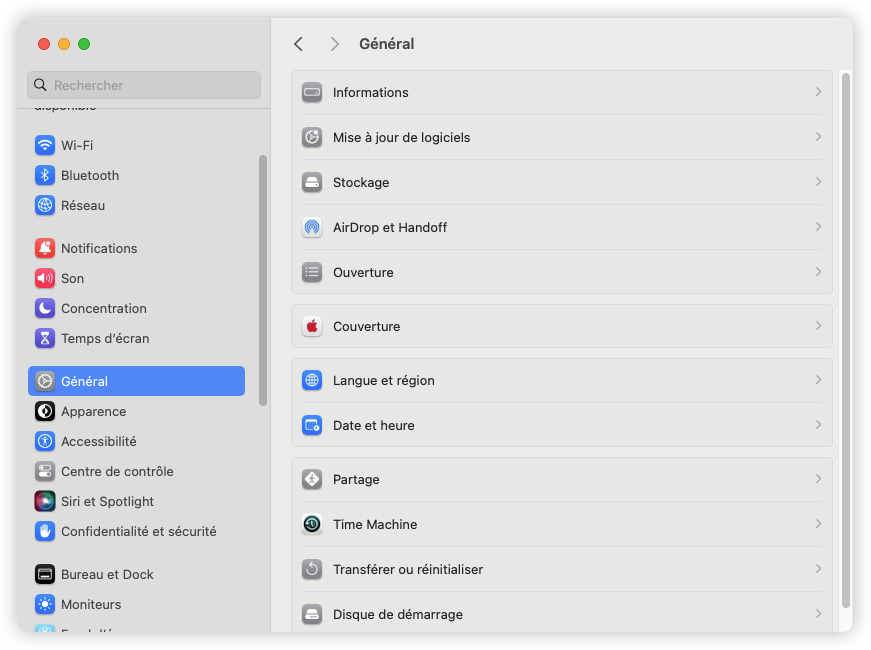Open Transférer ou réinitialiser label text

click(408, 569)
